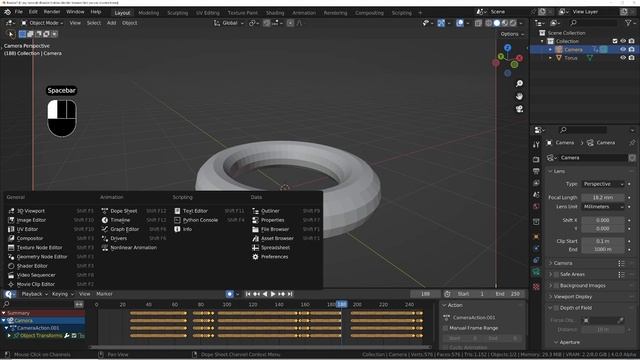This screenshot has width=640, height=360.
Task: Click current frame 188 marker
Action: (x=341, y=304)
